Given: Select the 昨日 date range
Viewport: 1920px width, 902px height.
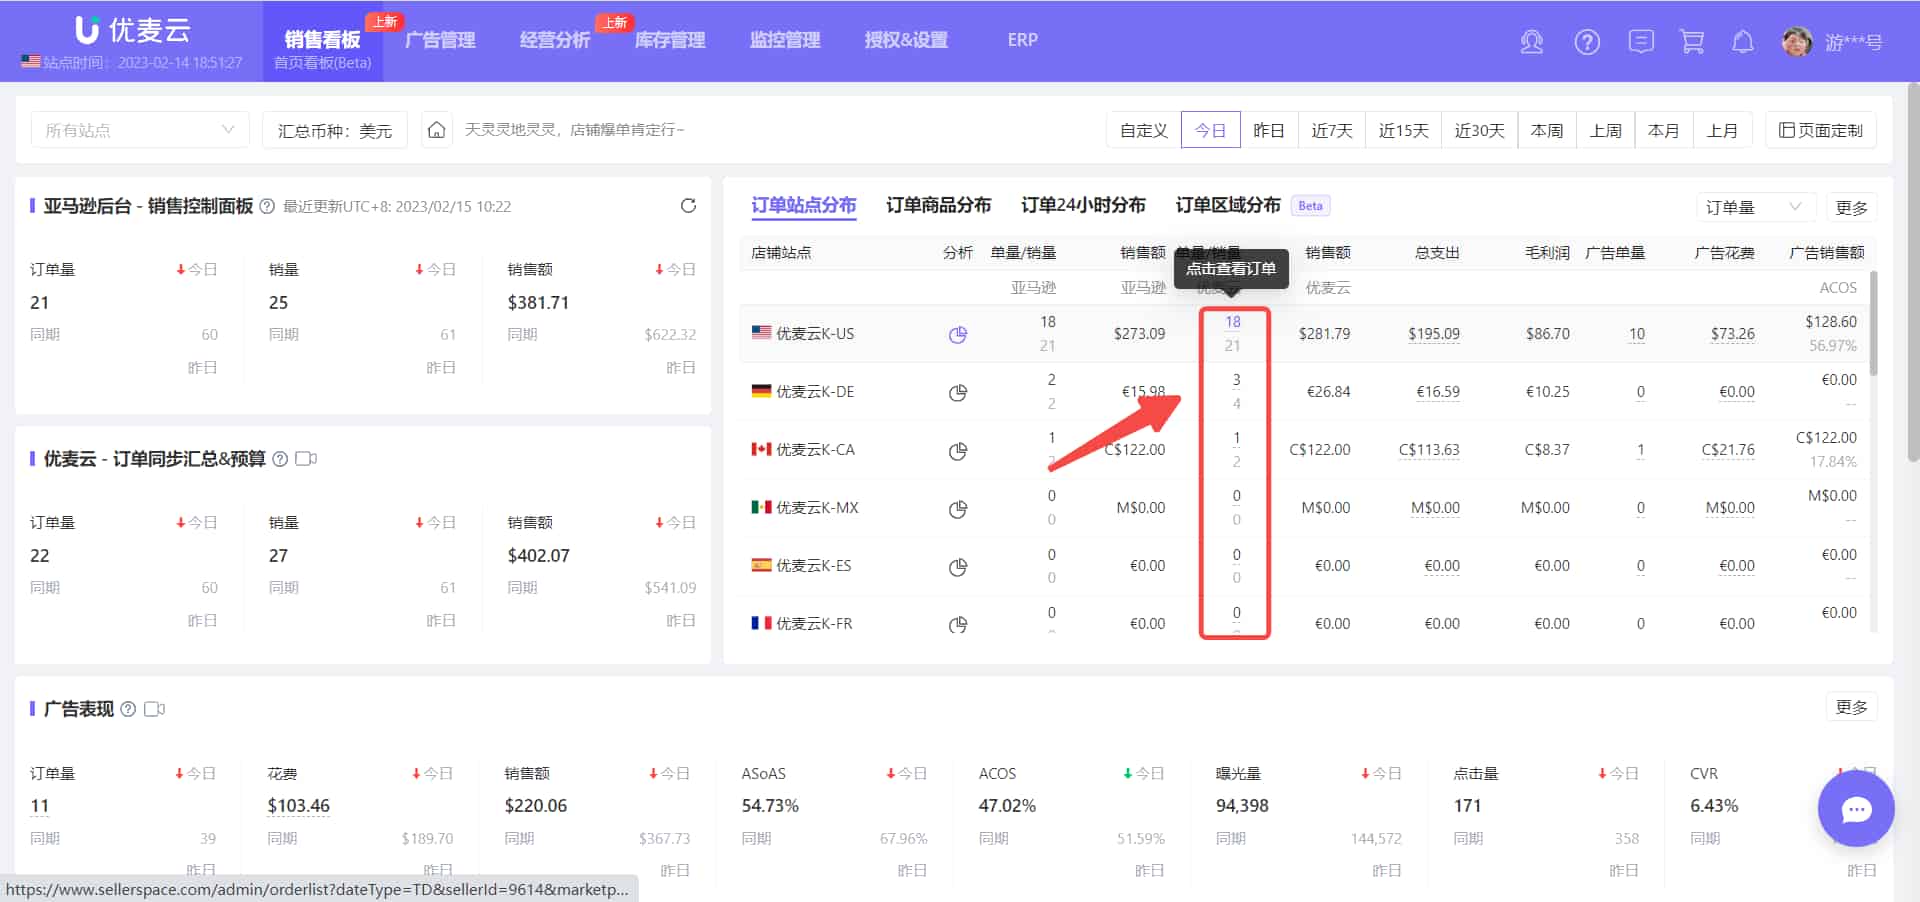Looking at the screenshot, I should click(x=1269, y=130).
